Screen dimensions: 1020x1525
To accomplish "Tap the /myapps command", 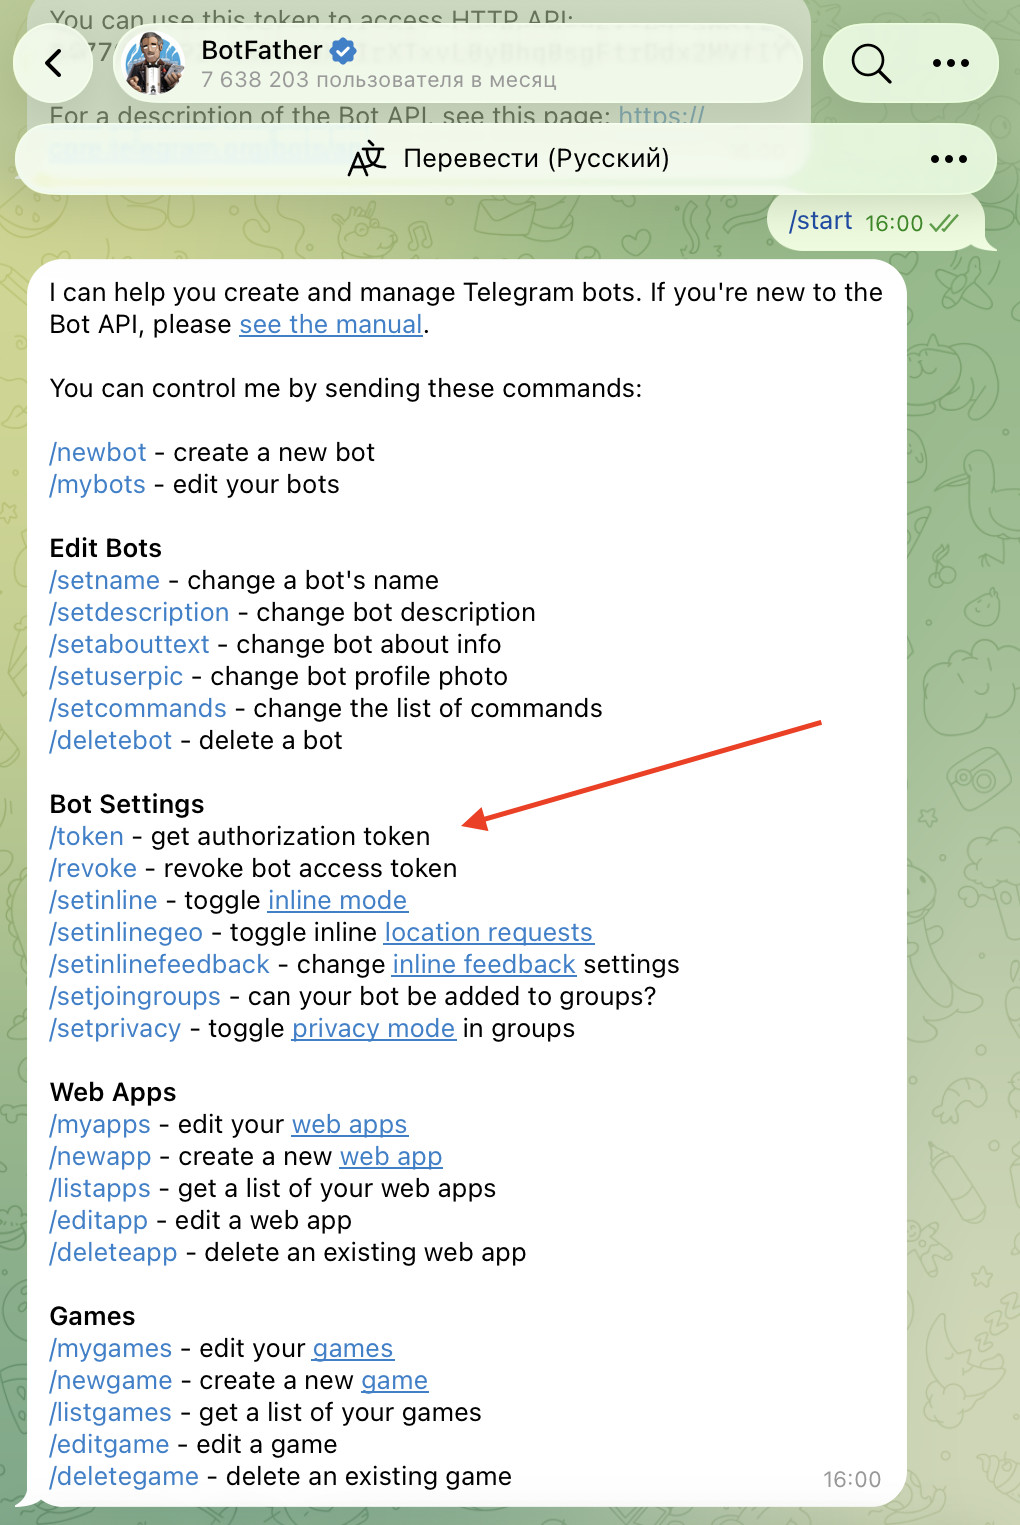I will tap(100, 1124).
